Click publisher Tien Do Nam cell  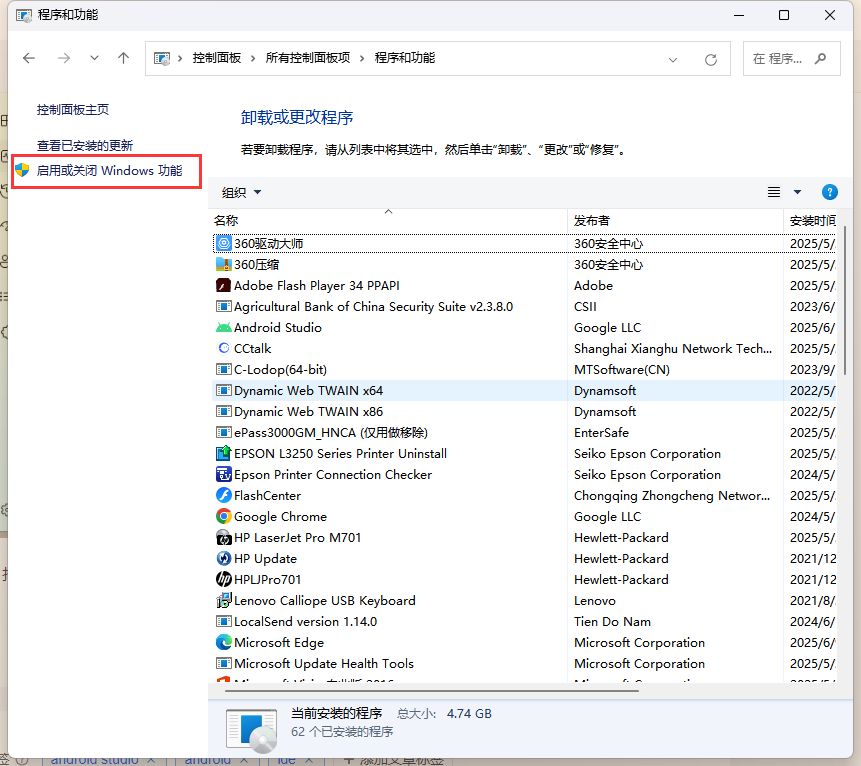(x=612, y=622)
